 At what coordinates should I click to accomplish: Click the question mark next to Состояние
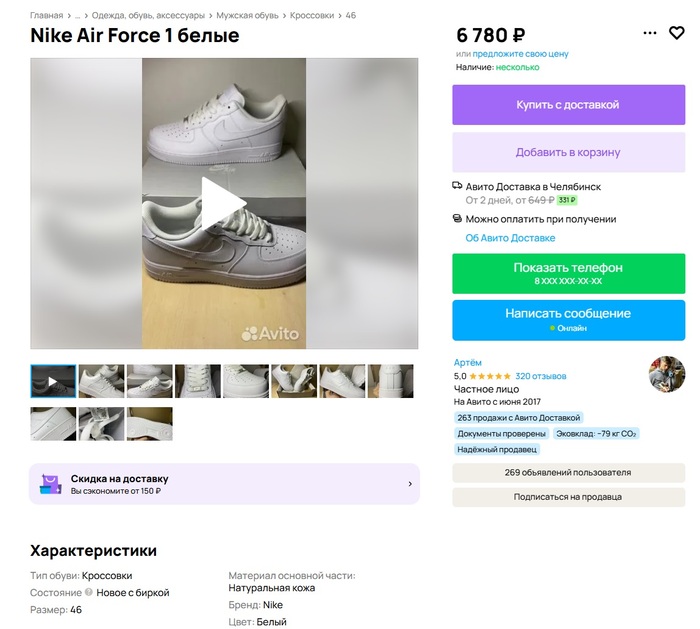pos(89,592)
